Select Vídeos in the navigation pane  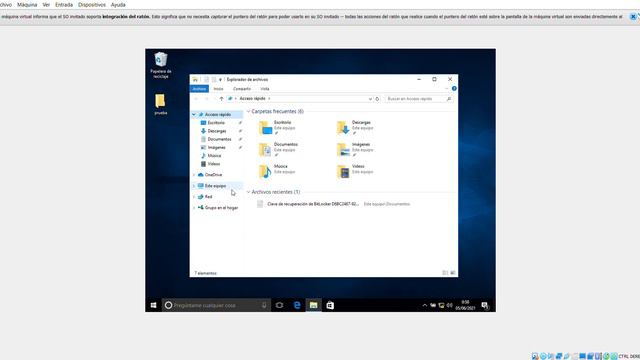point(213,164)
